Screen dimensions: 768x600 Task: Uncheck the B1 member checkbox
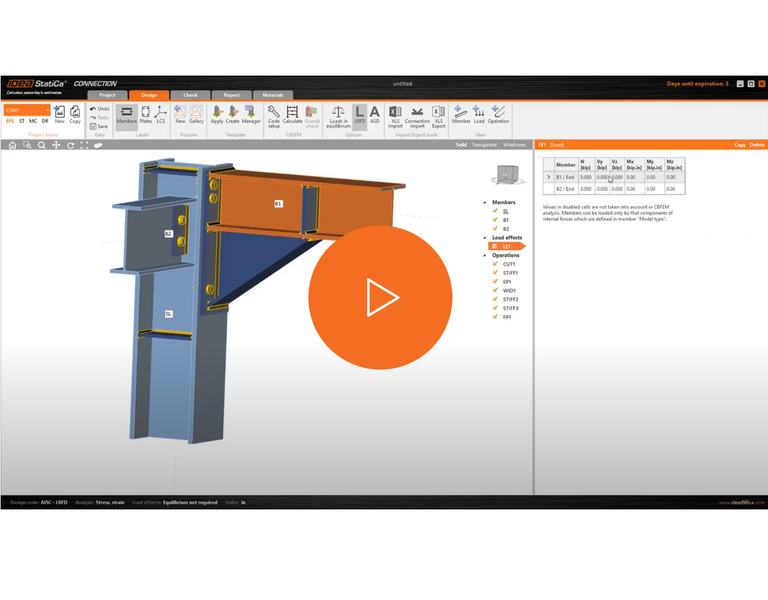click(495, 220)
